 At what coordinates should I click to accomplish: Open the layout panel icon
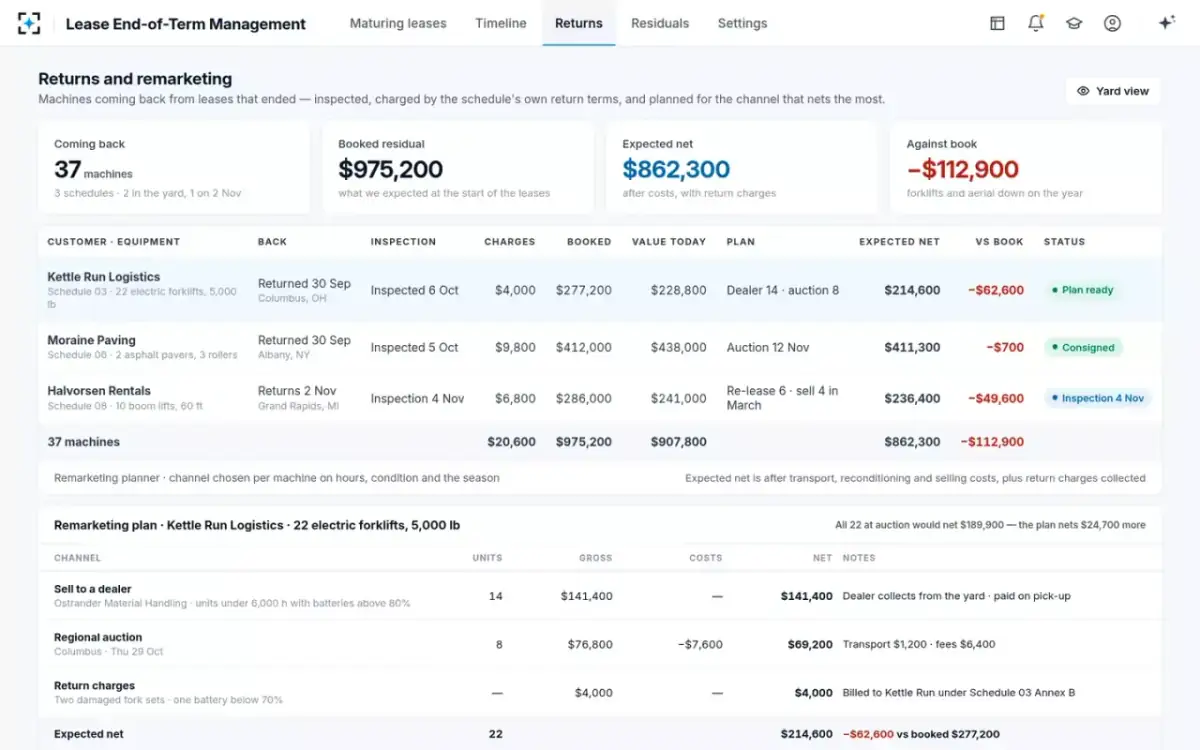point(997,23)
